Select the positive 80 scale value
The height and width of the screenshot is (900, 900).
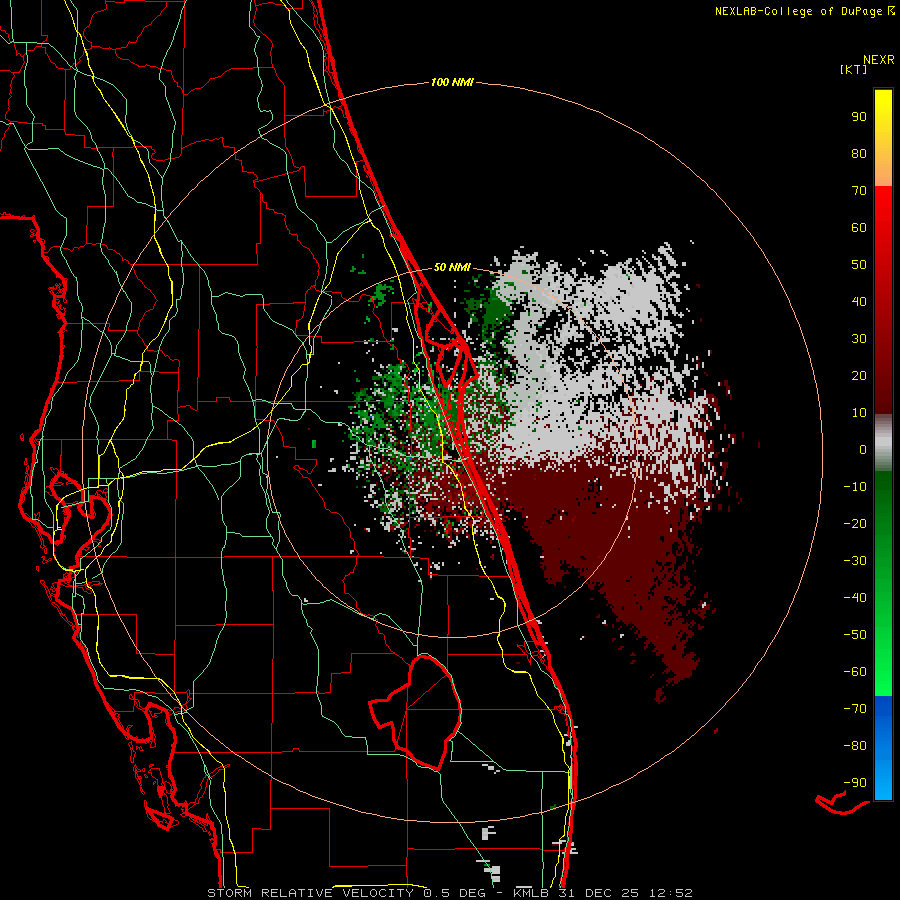(x=859, y=153)
